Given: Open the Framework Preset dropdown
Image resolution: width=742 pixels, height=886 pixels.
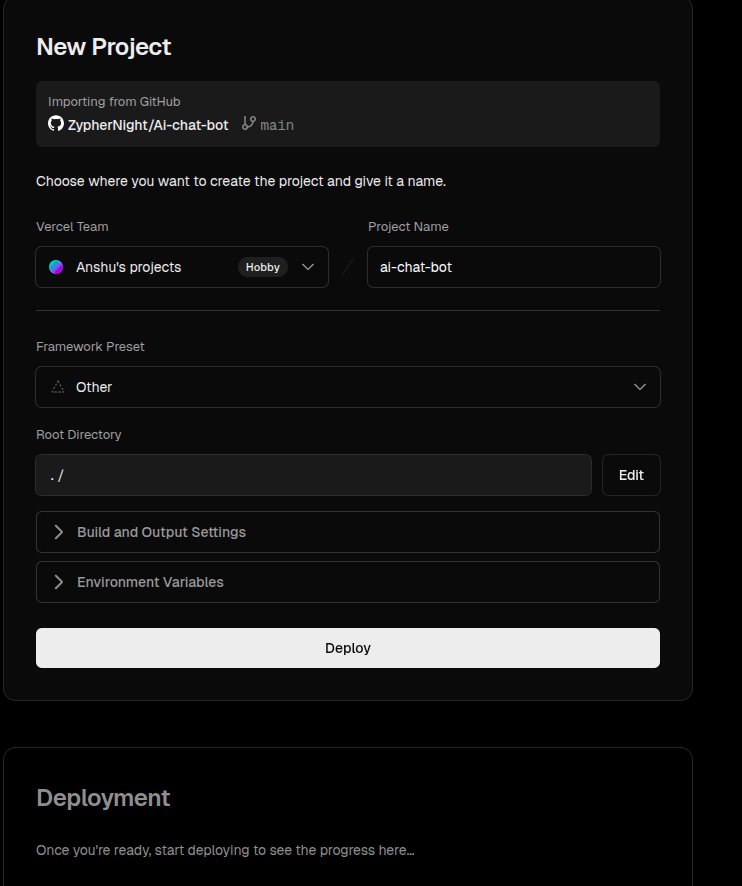Looking at the screenshot, I should click(347, 387).
